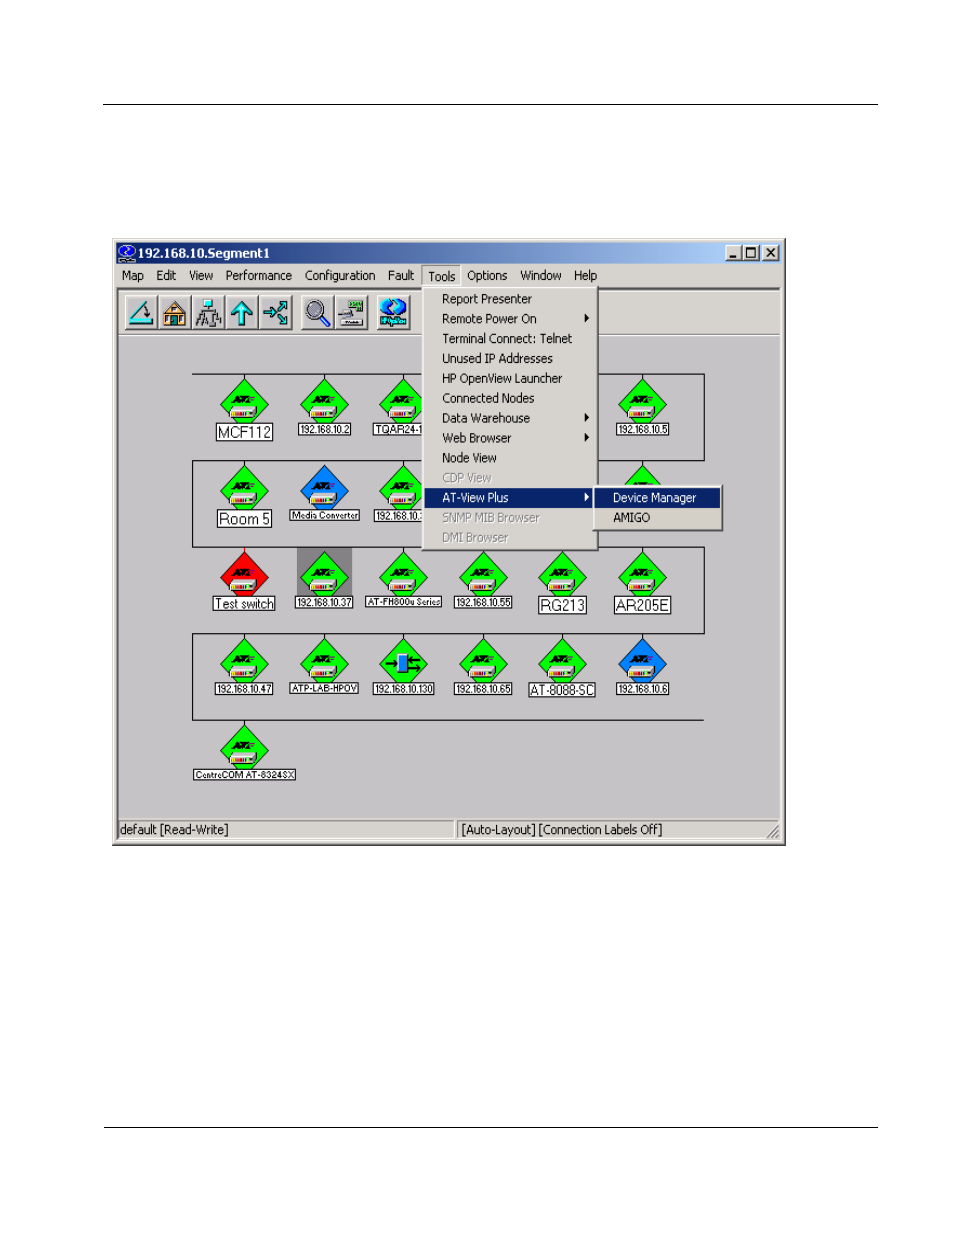Select the 192.168.10.130 router node
954x1235 pixels.
tap(403, 667)
